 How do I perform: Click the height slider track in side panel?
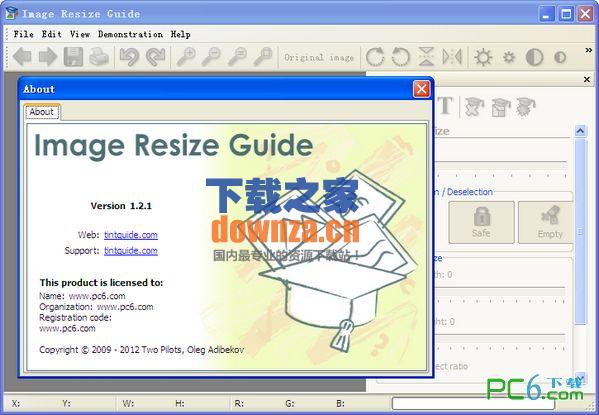click(x=501, y=339)
